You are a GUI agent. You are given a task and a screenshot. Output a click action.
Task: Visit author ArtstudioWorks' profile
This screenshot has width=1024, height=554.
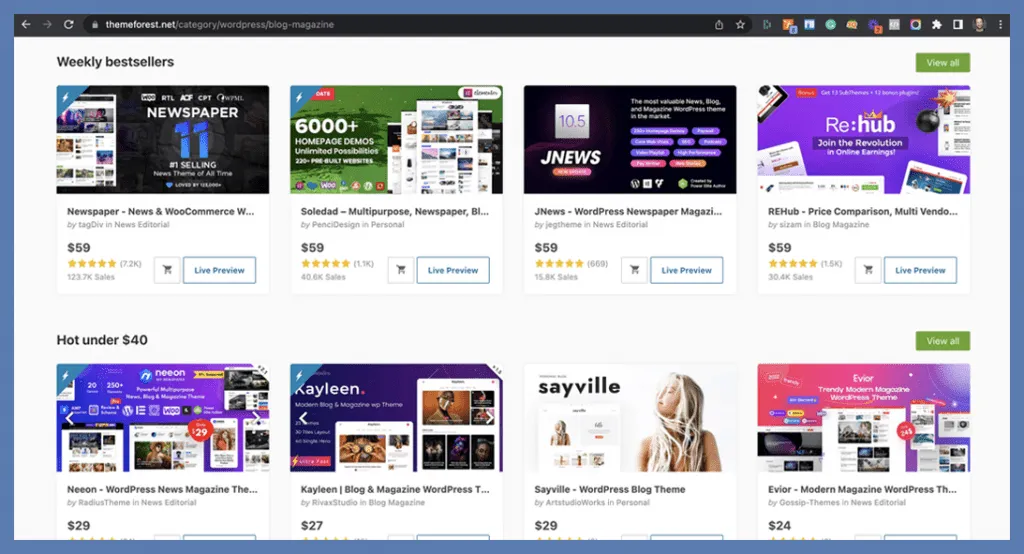[577, 503]
